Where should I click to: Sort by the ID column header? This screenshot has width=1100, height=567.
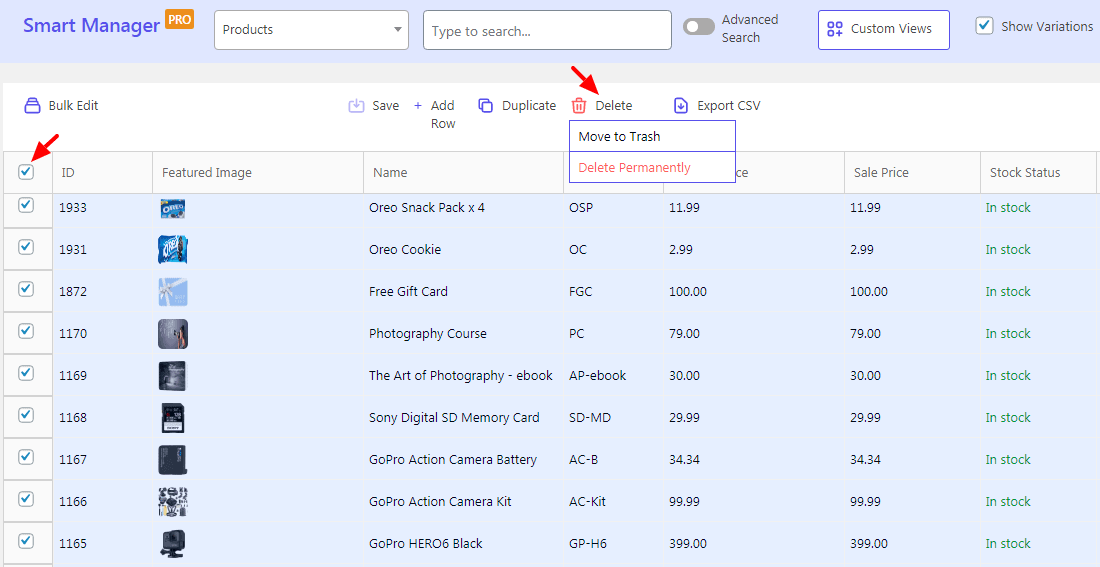[102, 173]
